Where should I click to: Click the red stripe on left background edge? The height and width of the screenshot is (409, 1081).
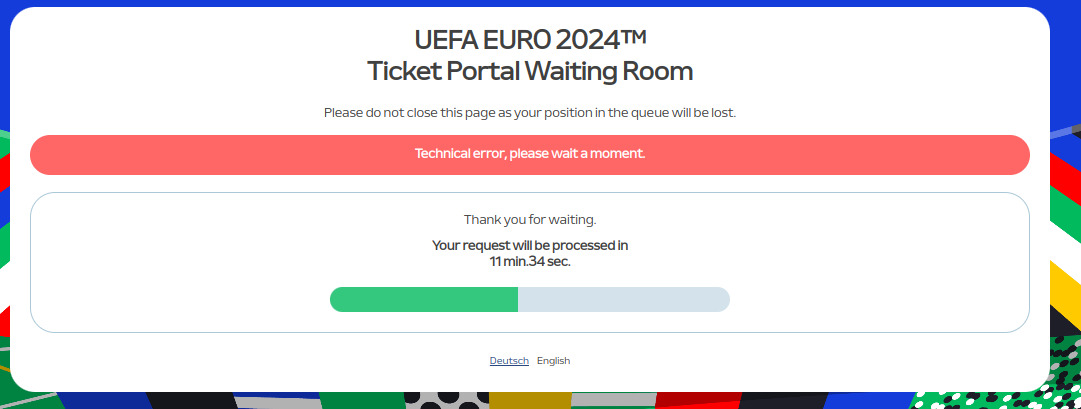[x=4, y=172]
